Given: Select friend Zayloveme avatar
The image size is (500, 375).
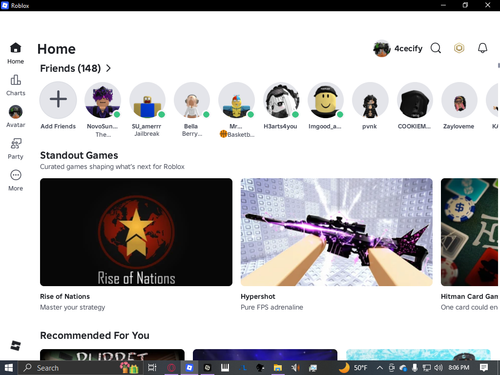Looking at the screenshot, I should coord(459,100).
